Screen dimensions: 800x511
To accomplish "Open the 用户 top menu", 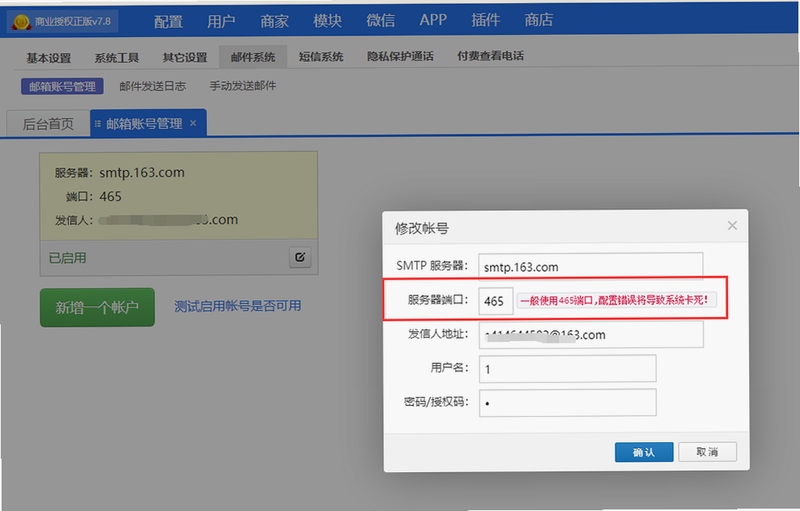I will [x=221, y=21].
